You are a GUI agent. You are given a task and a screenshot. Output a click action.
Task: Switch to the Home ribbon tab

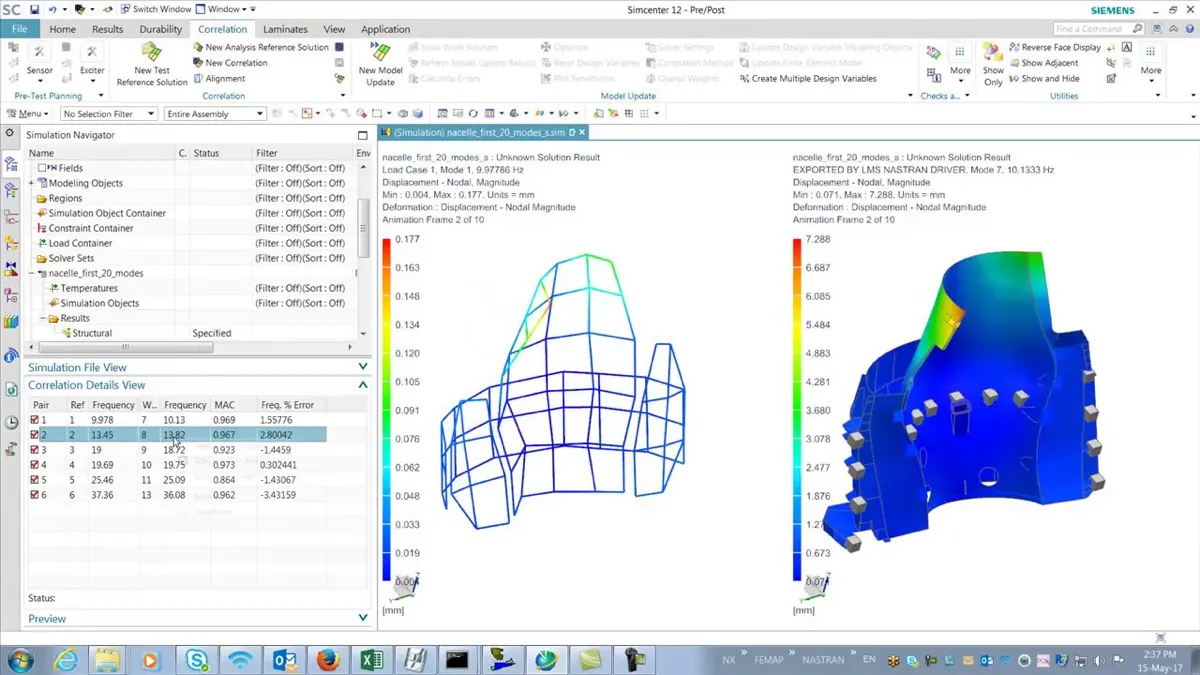point(62,29)
